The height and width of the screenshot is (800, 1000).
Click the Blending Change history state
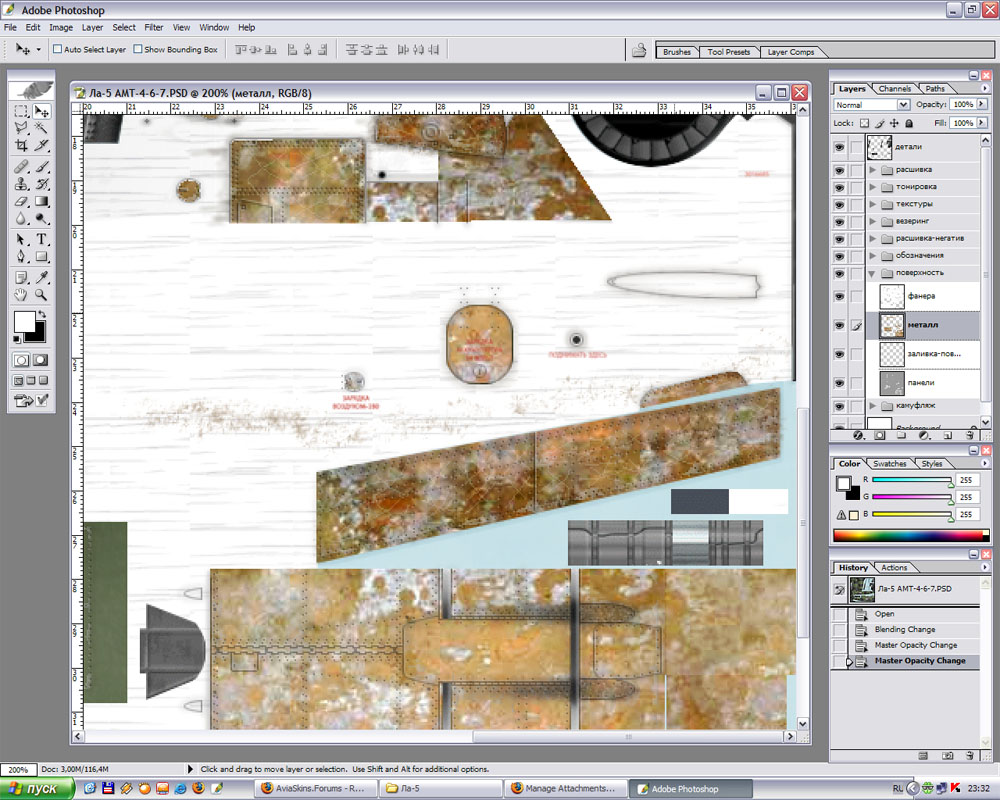[905, 630]
